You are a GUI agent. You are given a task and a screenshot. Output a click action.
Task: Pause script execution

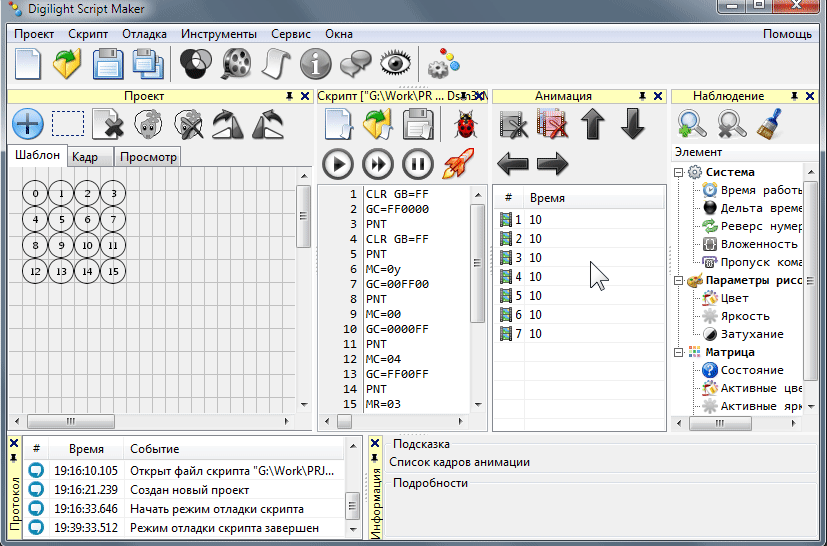click(418, 164)
